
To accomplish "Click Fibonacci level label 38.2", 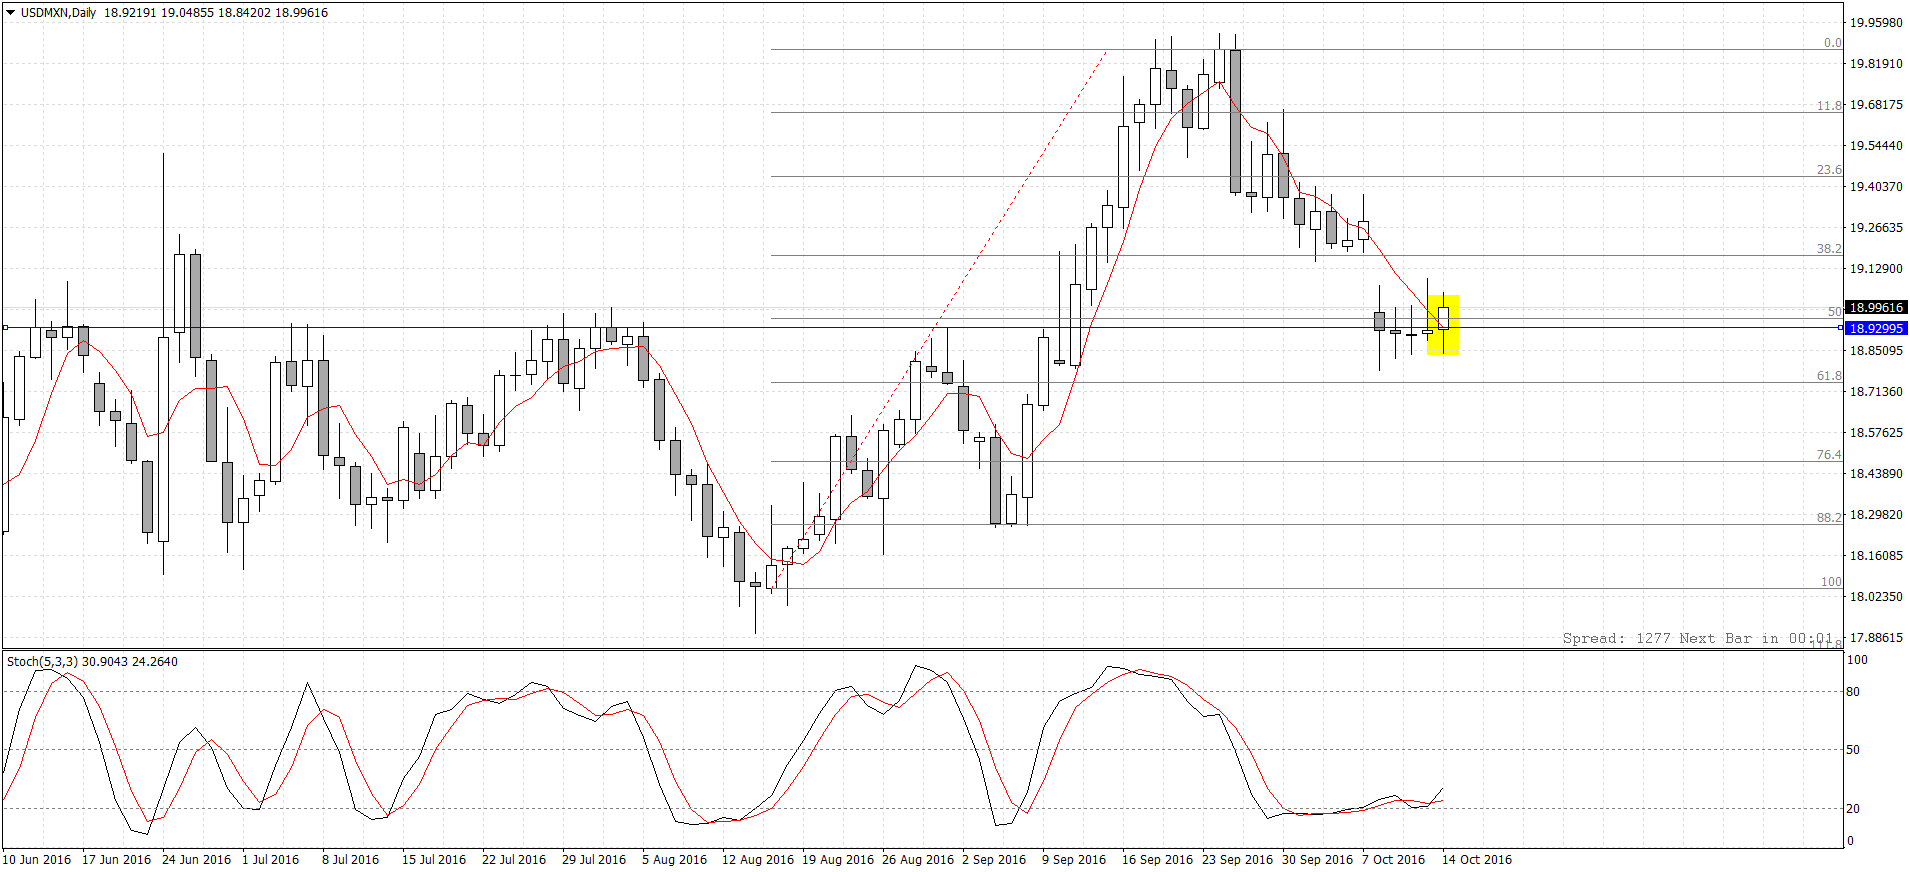I will 1829,249.
